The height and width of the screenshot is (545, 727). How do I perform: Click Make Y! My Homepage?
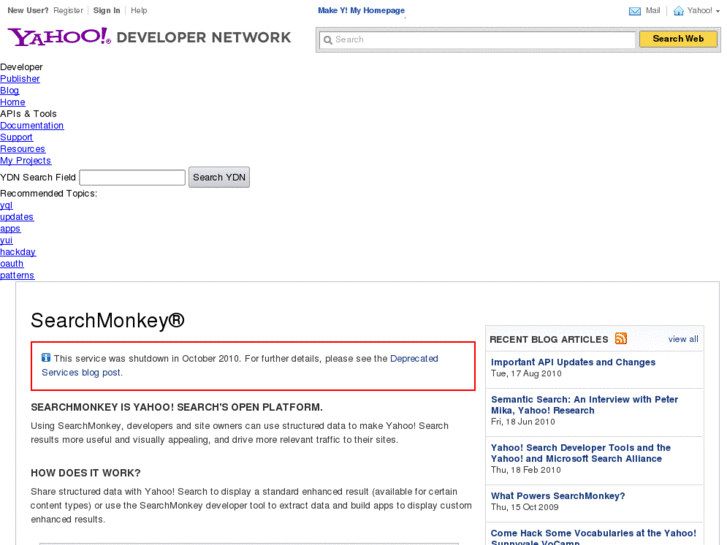pyautogui.click(x=361, y=10)
